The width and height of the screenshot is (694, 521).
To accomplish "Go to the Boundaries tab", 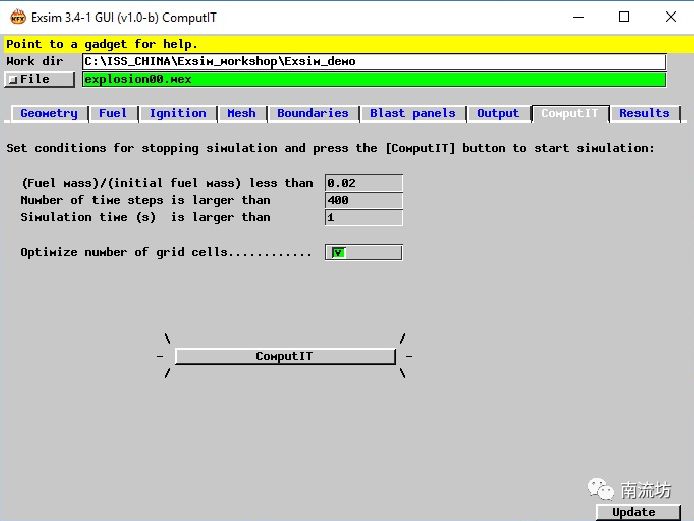I will click(313, 113).
